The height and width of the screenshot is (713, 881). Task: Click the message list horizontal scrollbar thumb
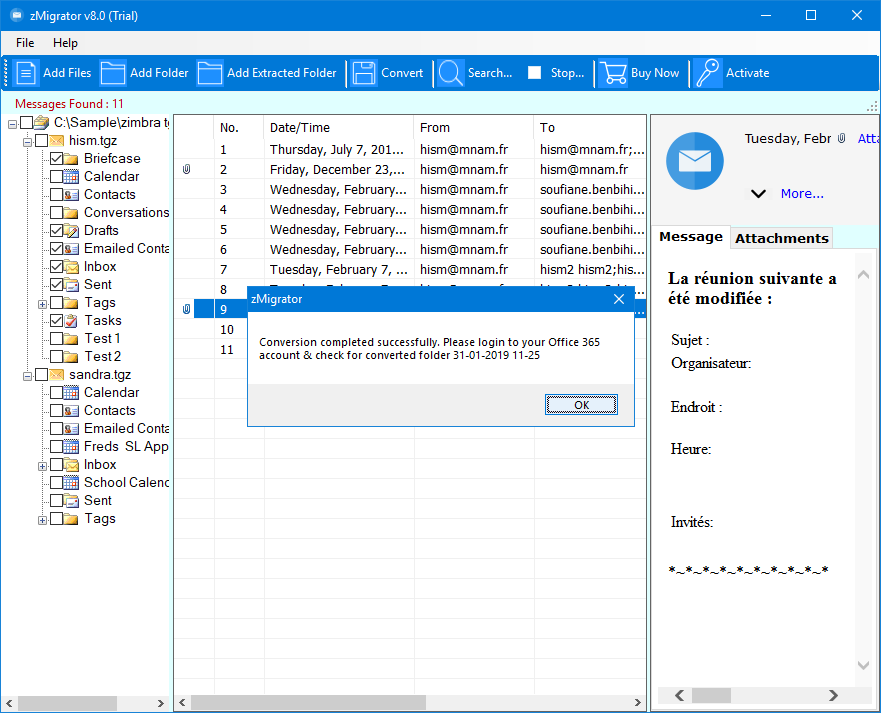click(308, 702)
